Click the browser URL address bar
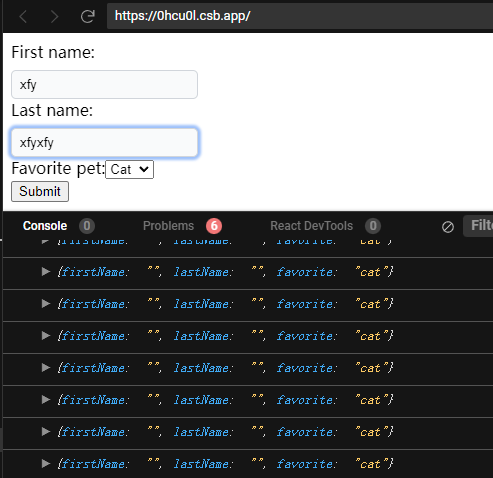 300,16
